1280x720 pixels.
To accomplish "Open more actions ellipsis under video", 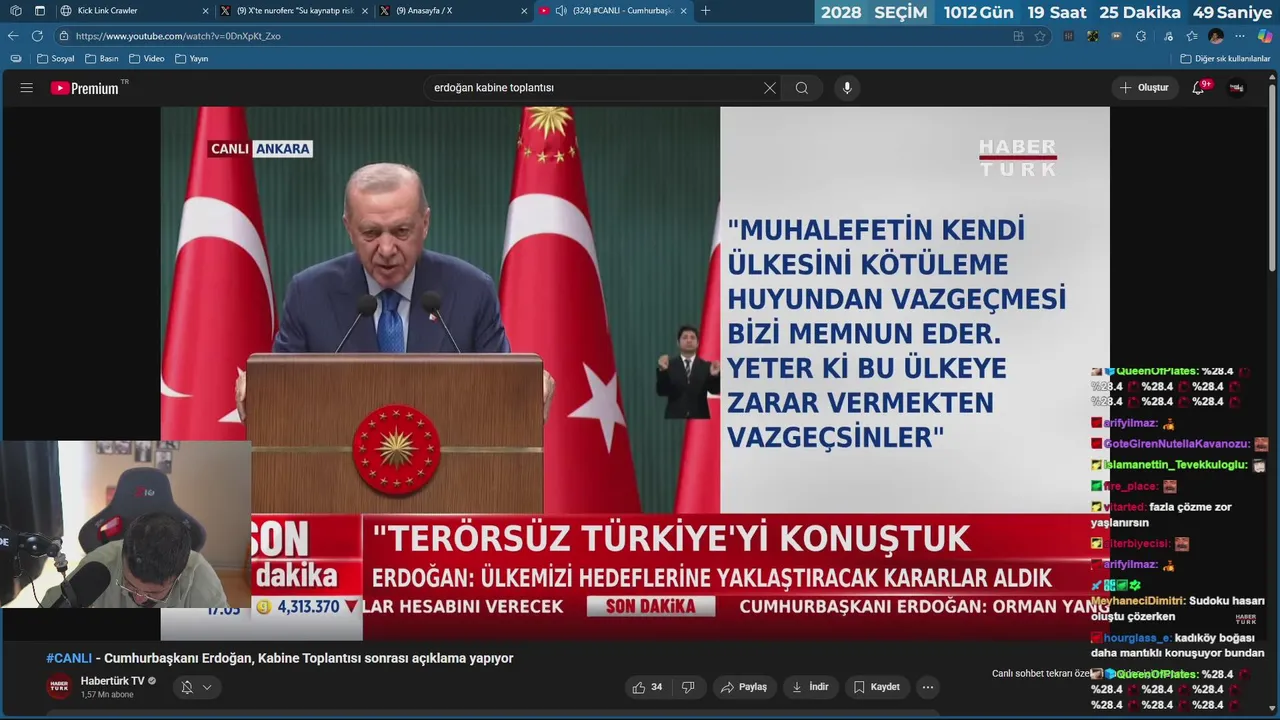I will 928,687.
